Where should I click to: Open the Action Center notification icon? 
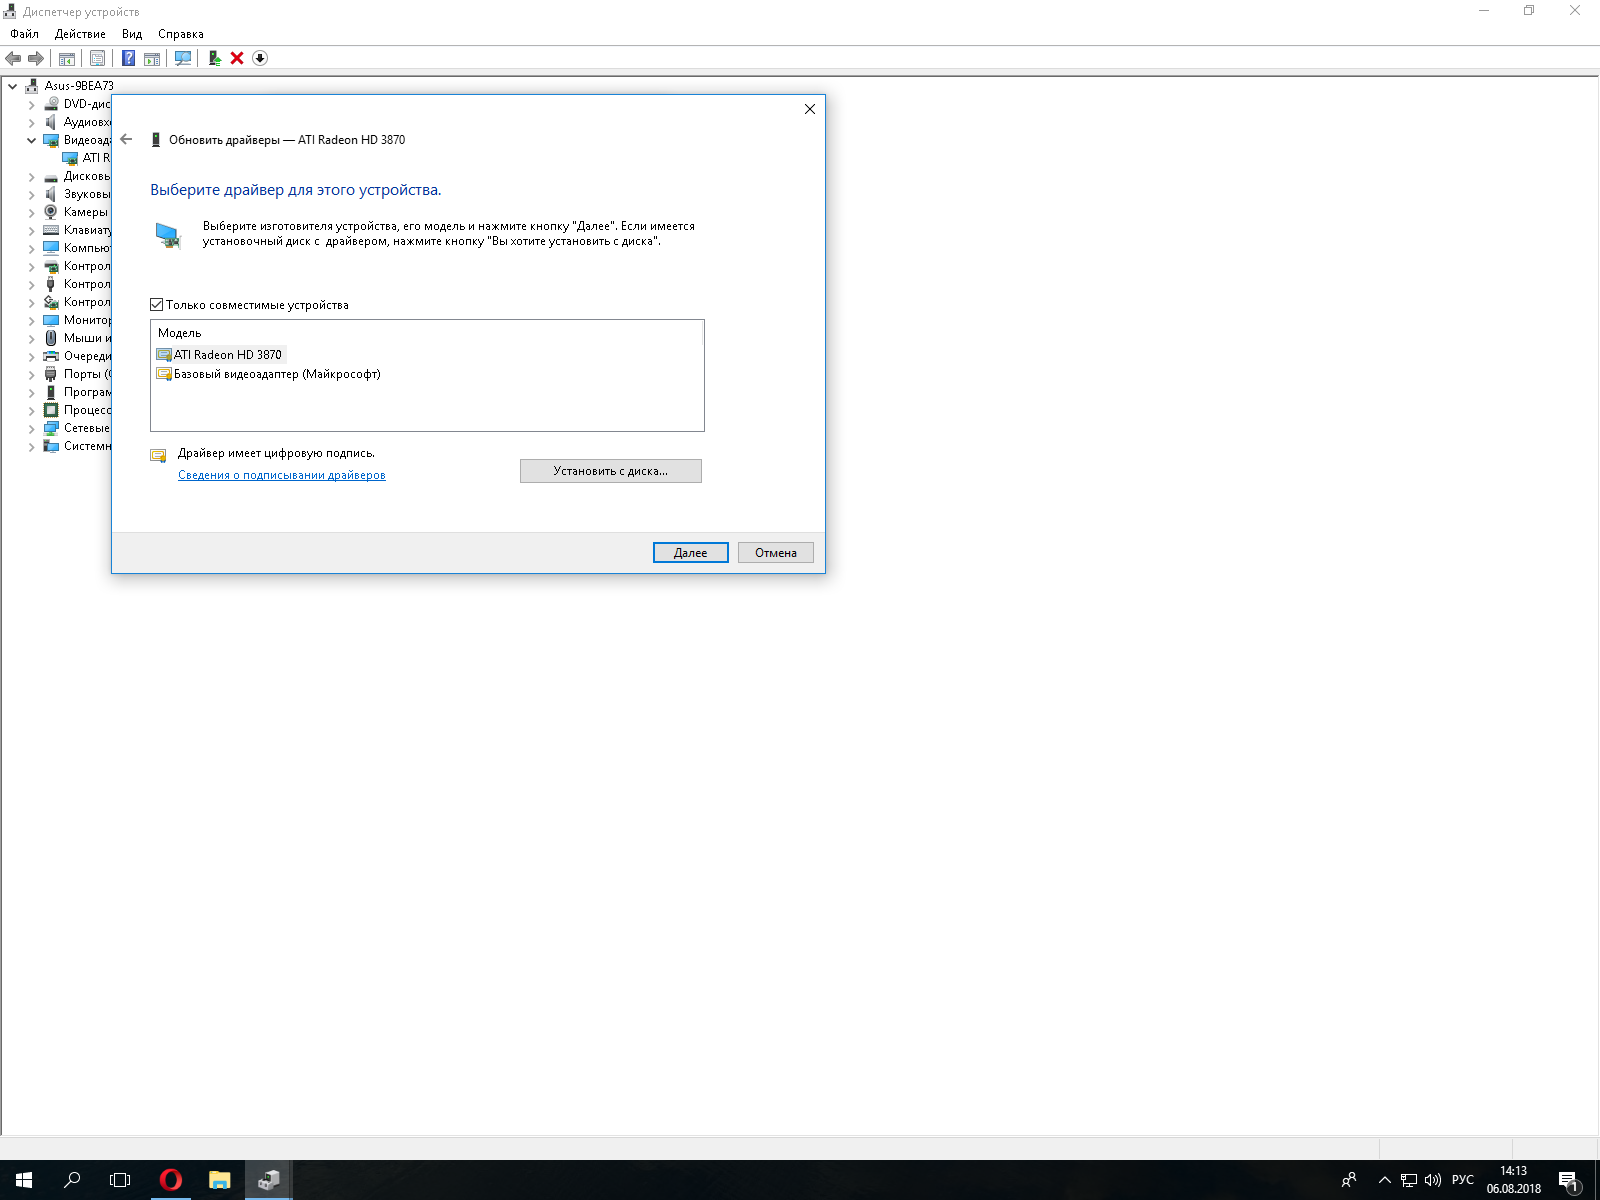coord(1569,1180)
